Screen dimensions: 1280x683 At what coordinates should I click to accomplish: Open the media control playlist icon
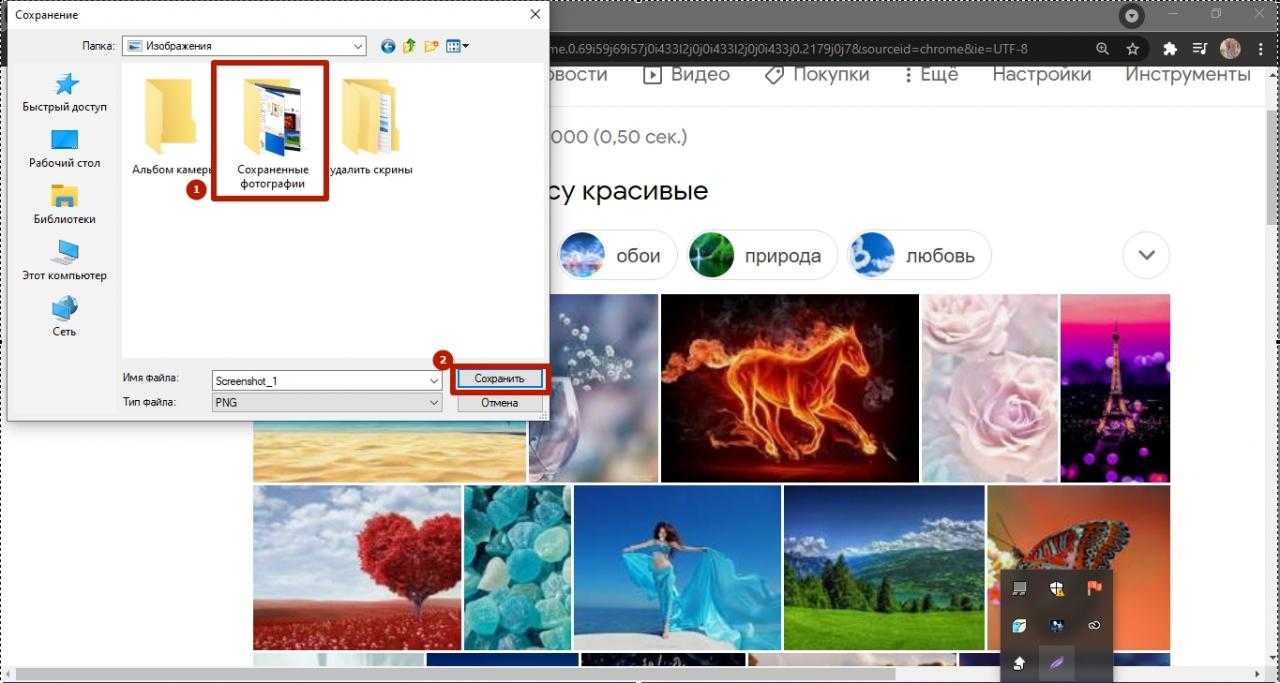(x=1200, y=48)
